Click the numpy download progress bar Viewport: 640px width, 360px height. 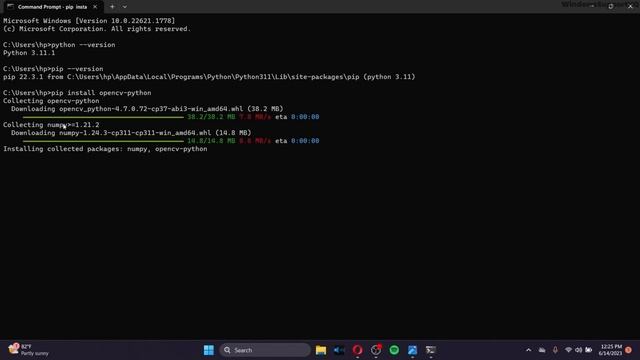pos(103,141)
